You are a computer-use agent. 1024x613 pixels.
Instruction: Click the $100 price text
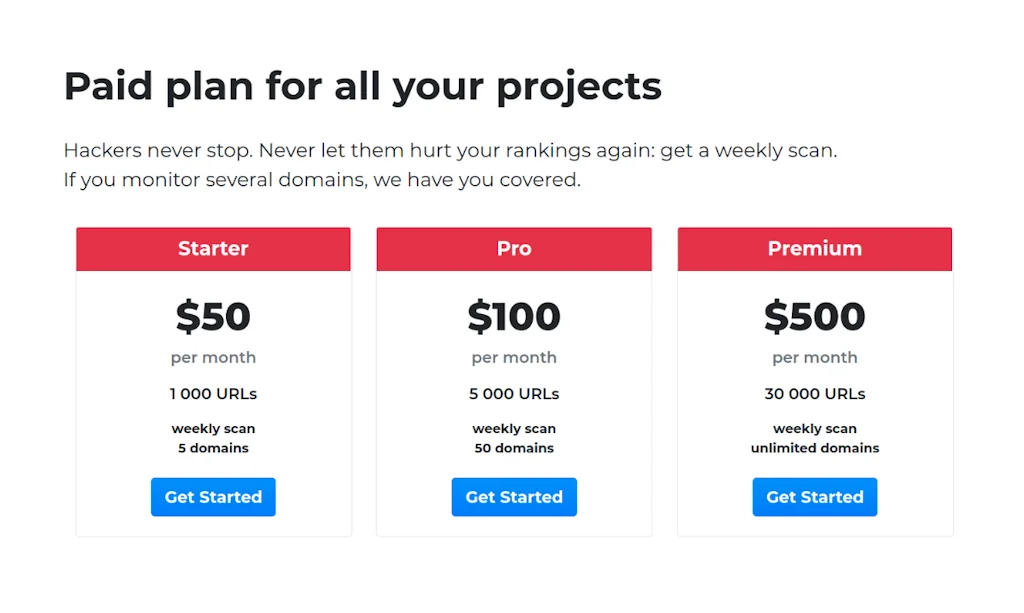point(514,317)
